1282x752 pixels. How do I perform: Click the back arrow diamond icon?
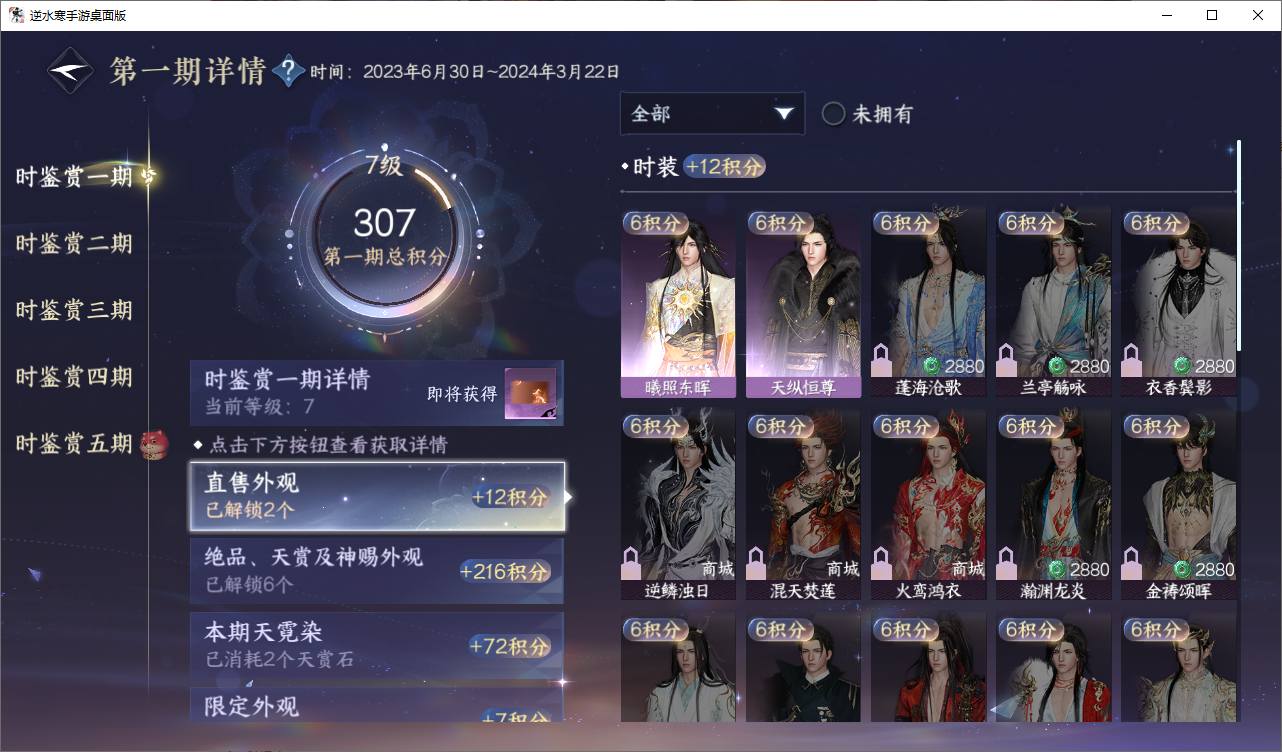[71, 71]
